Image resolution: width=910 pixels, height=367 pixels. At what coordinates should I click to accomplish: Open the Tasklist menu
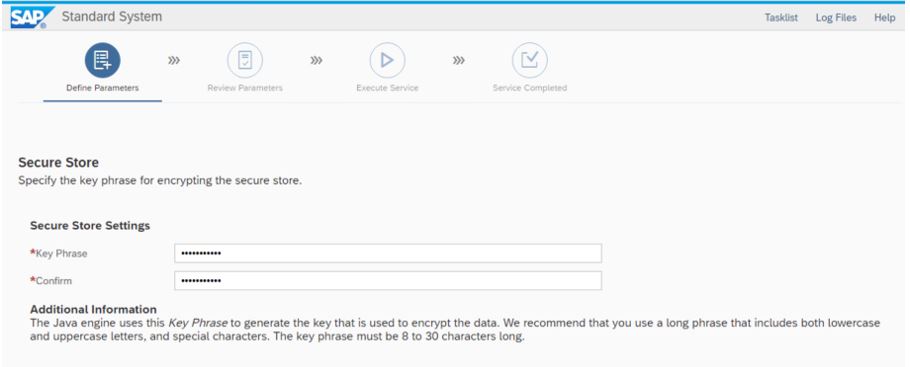[x=781, y=17]
